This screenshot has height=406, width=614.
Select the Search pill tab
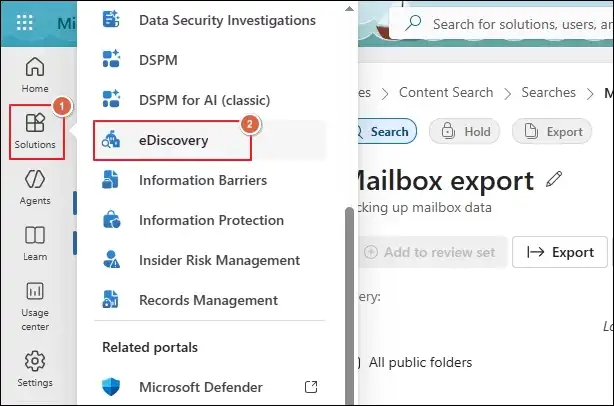(x=387, y=132)
